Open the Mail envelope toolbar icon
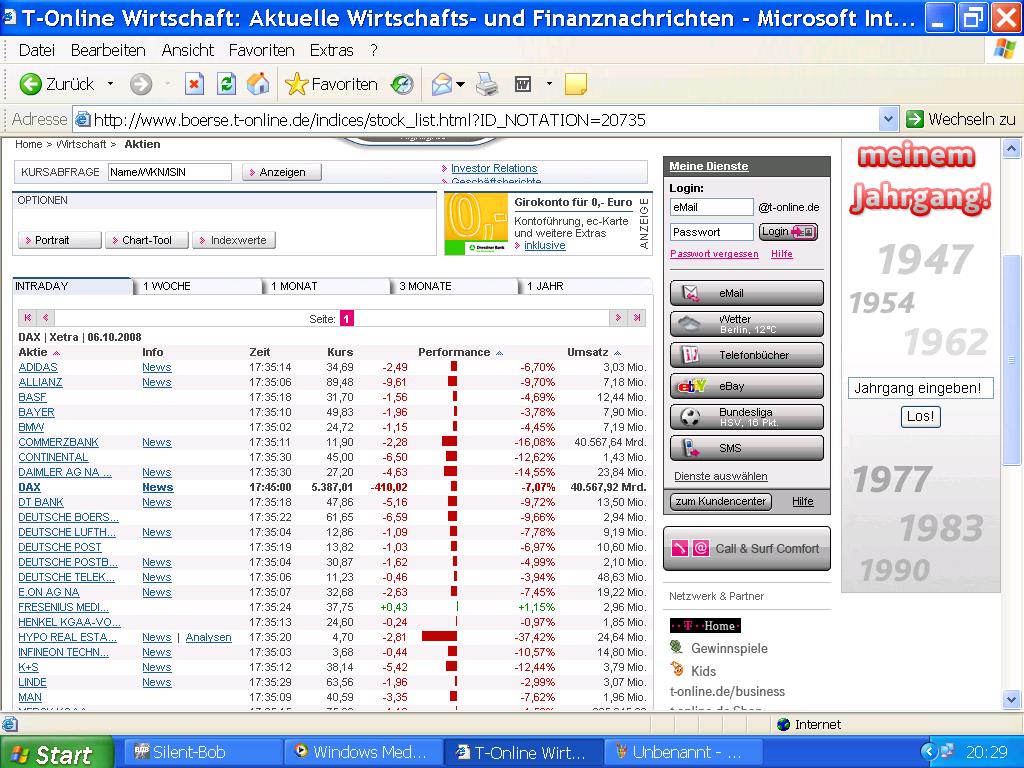The width and height of the screenshot is (1024, 768). click(441, 84)
